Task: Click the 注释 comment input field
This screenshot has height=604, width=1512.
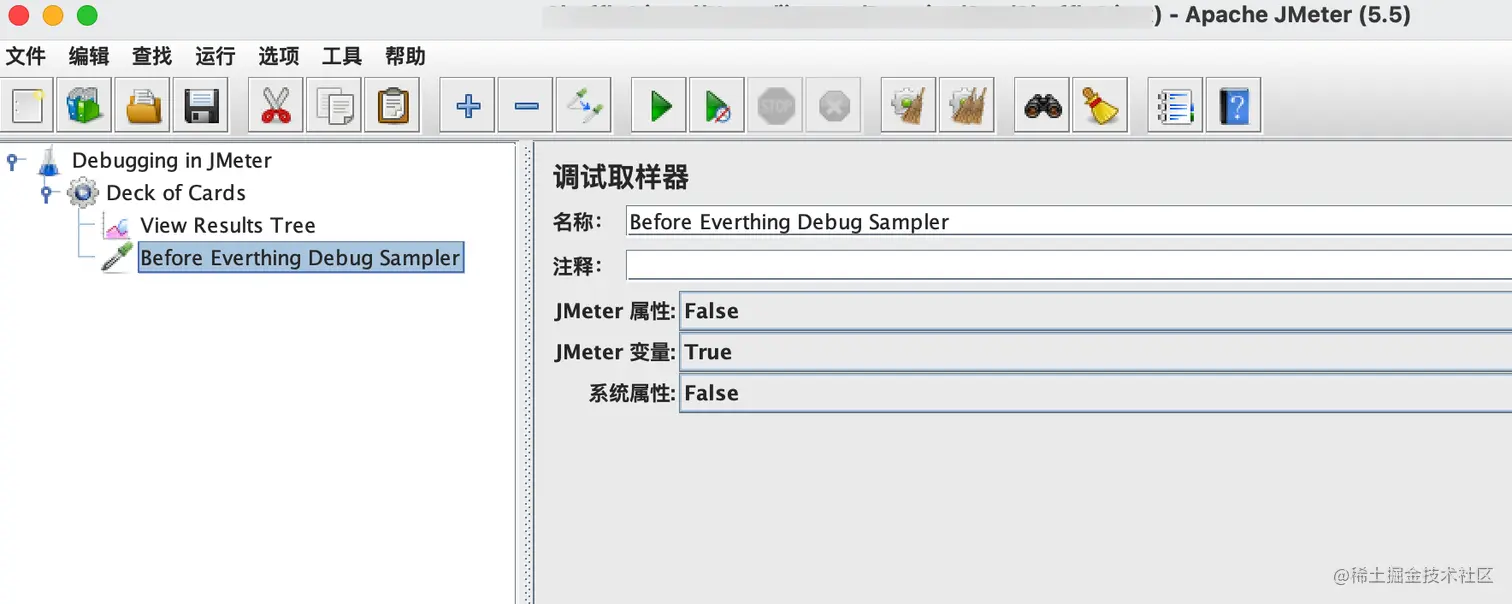Action: [x=1069, y=266]
